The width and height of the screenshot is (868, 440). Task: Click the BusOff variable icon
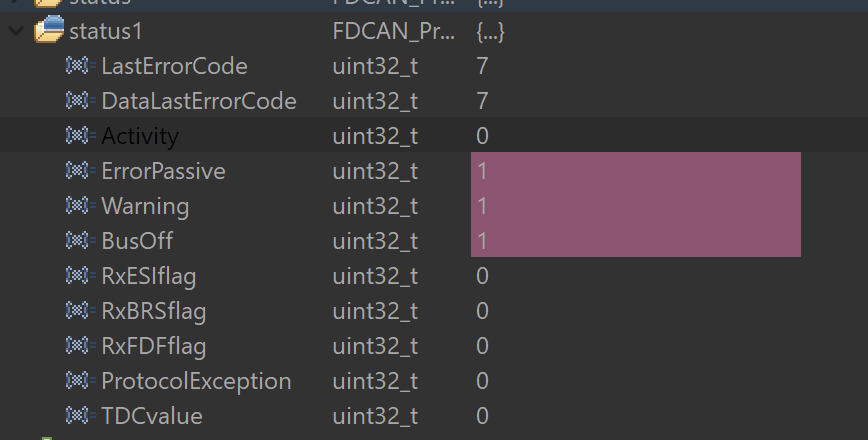[x=80, y=241]
